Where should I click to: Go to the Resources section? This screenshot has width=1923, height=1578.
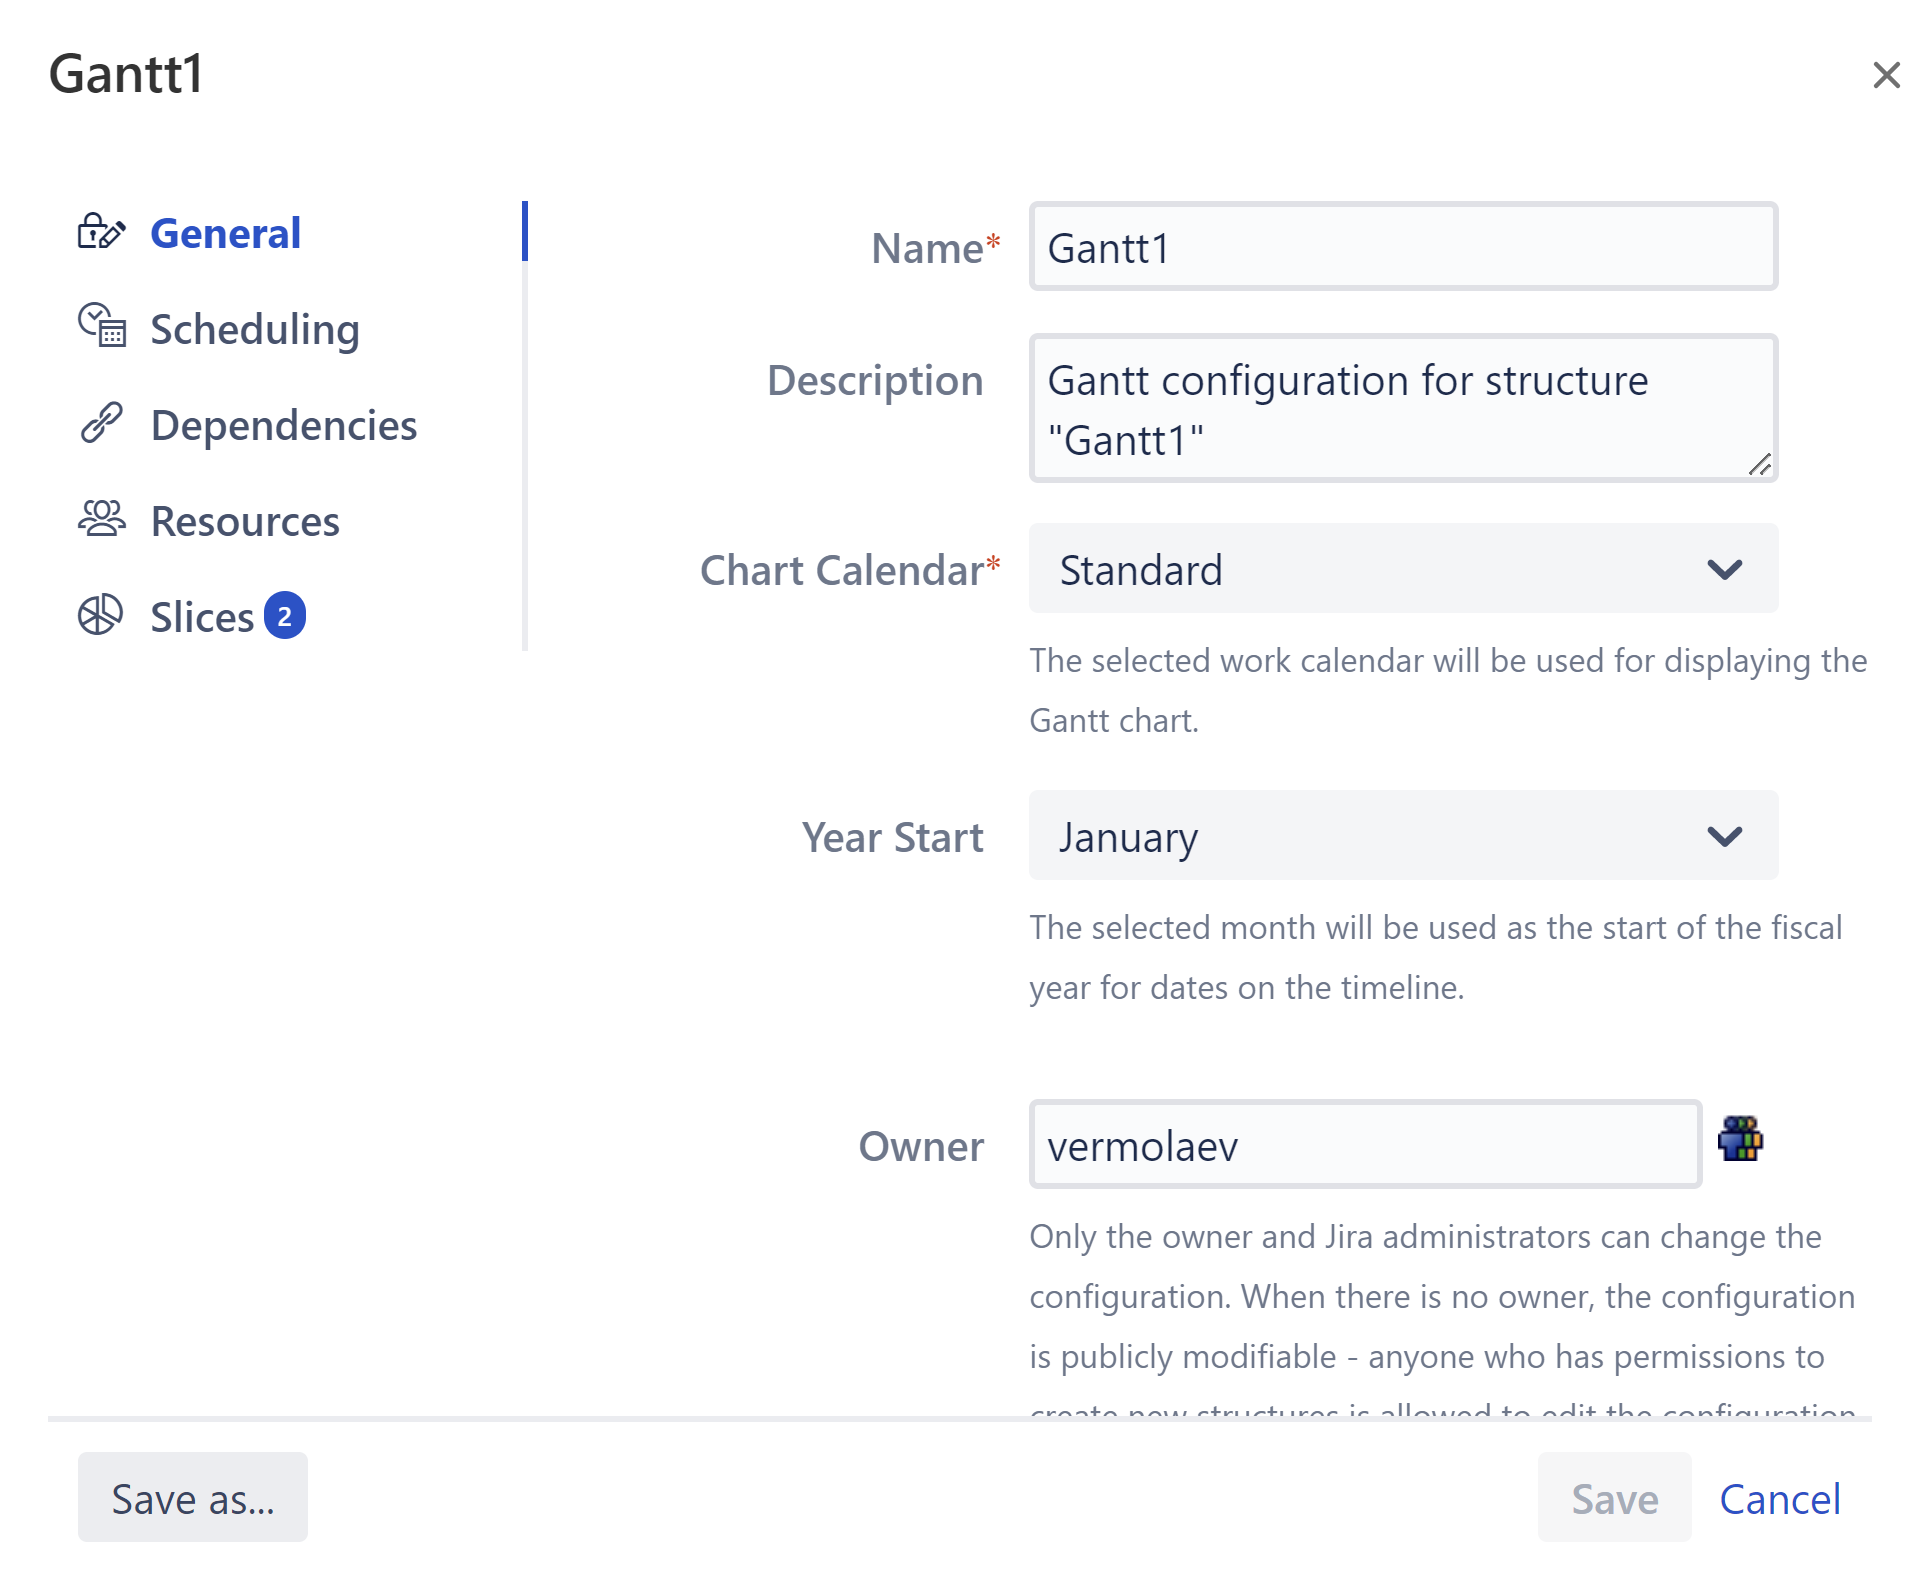[245, 521]
